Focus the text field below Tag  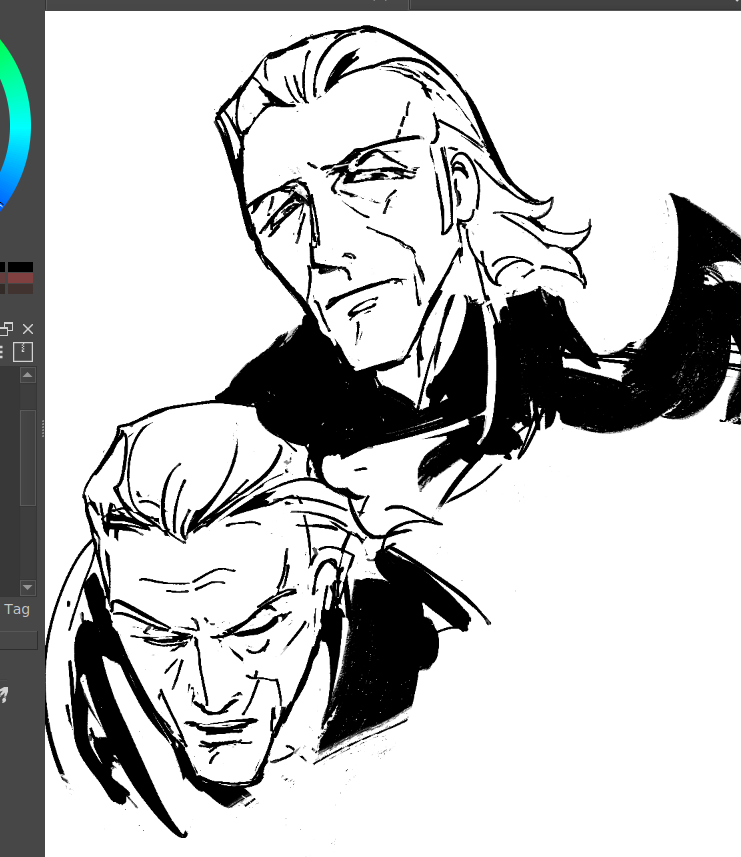coord(18,640)
